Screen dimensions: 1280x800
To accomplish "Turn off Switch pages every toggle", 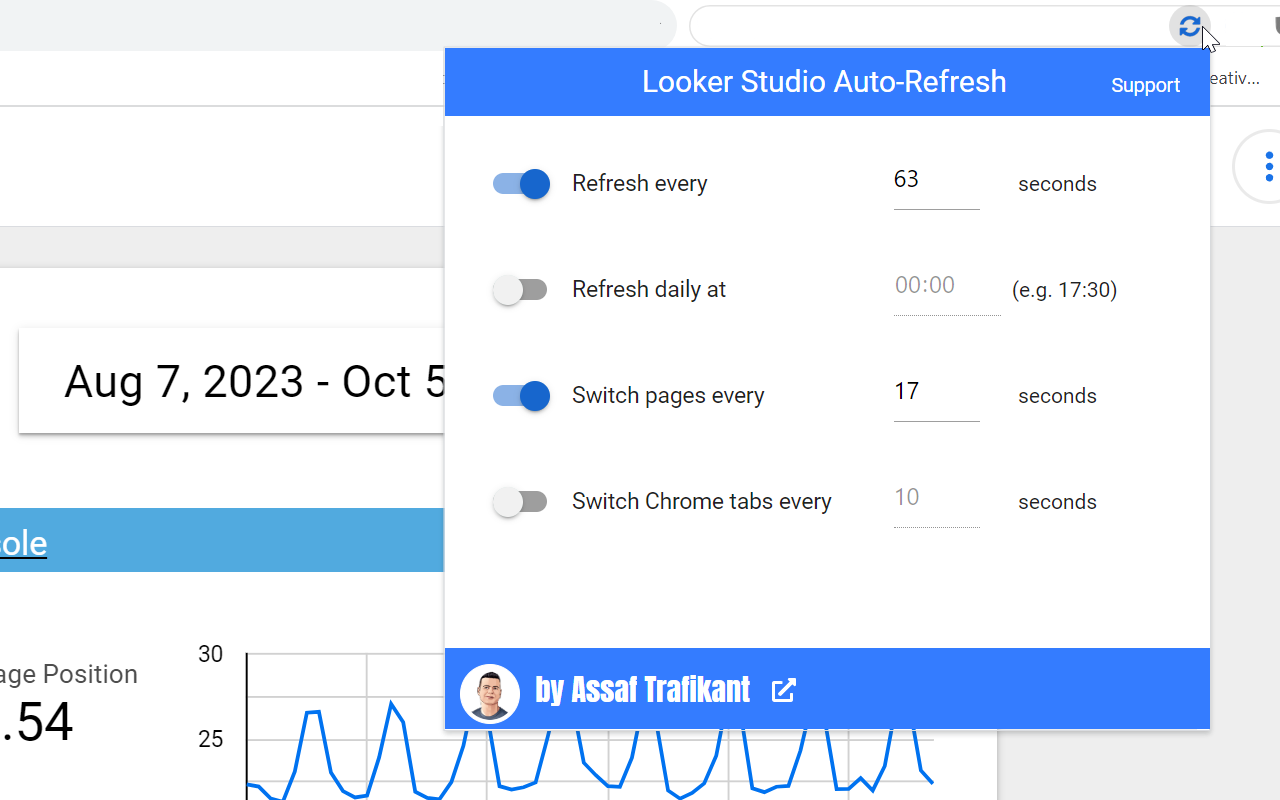I will 521,396.
